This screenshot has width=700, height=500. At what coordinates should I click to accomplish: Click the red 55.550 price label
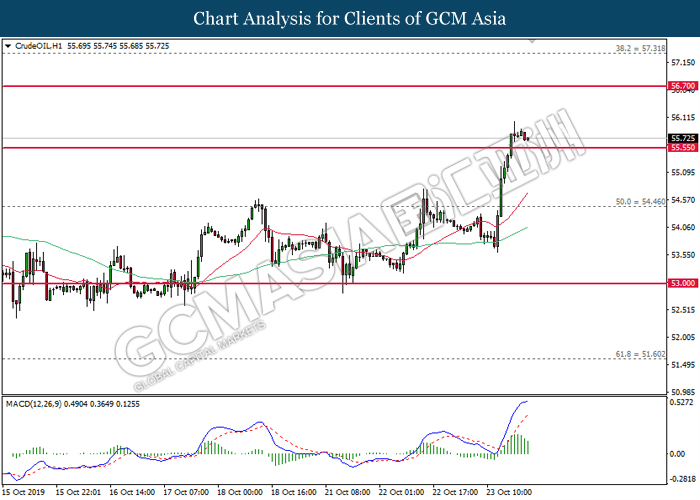[683, 147]
